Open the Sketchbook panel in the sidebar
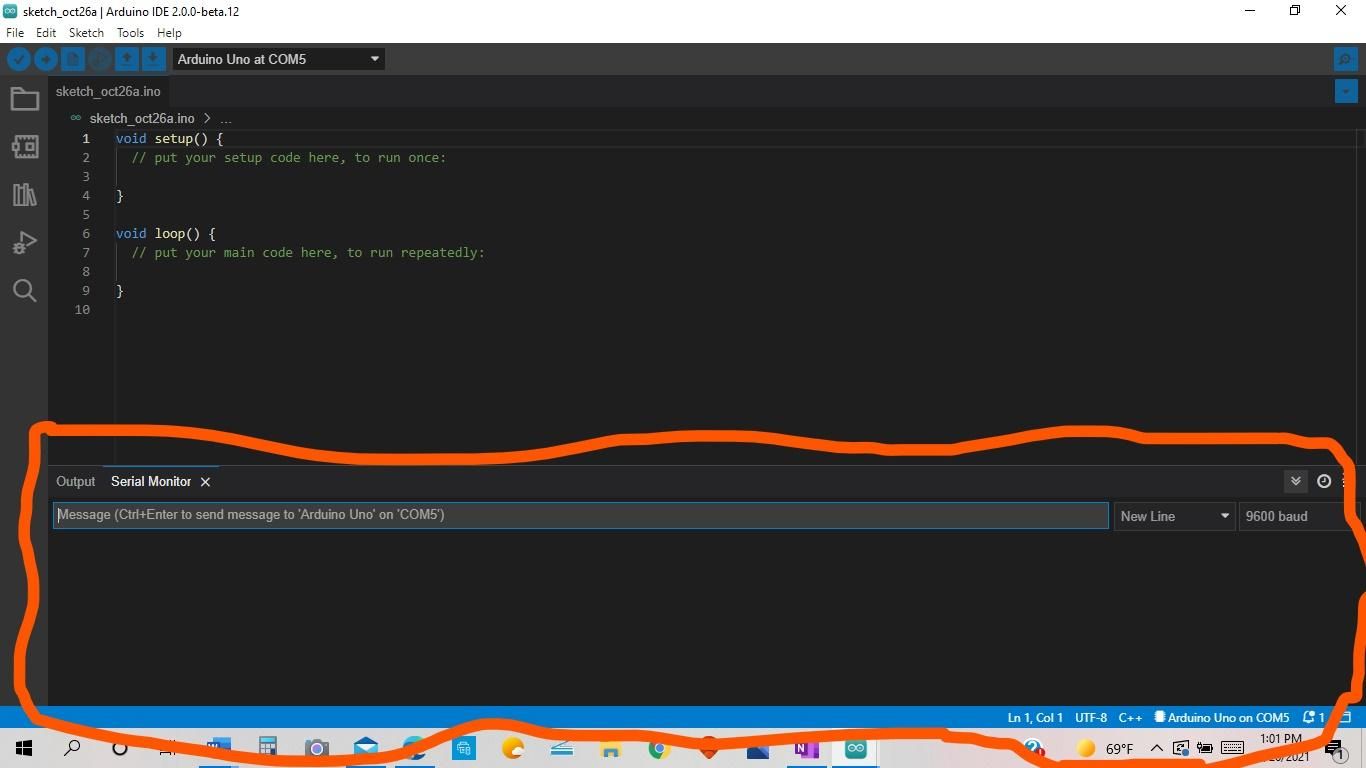The image size is (1366, 768). pos(24,98)
